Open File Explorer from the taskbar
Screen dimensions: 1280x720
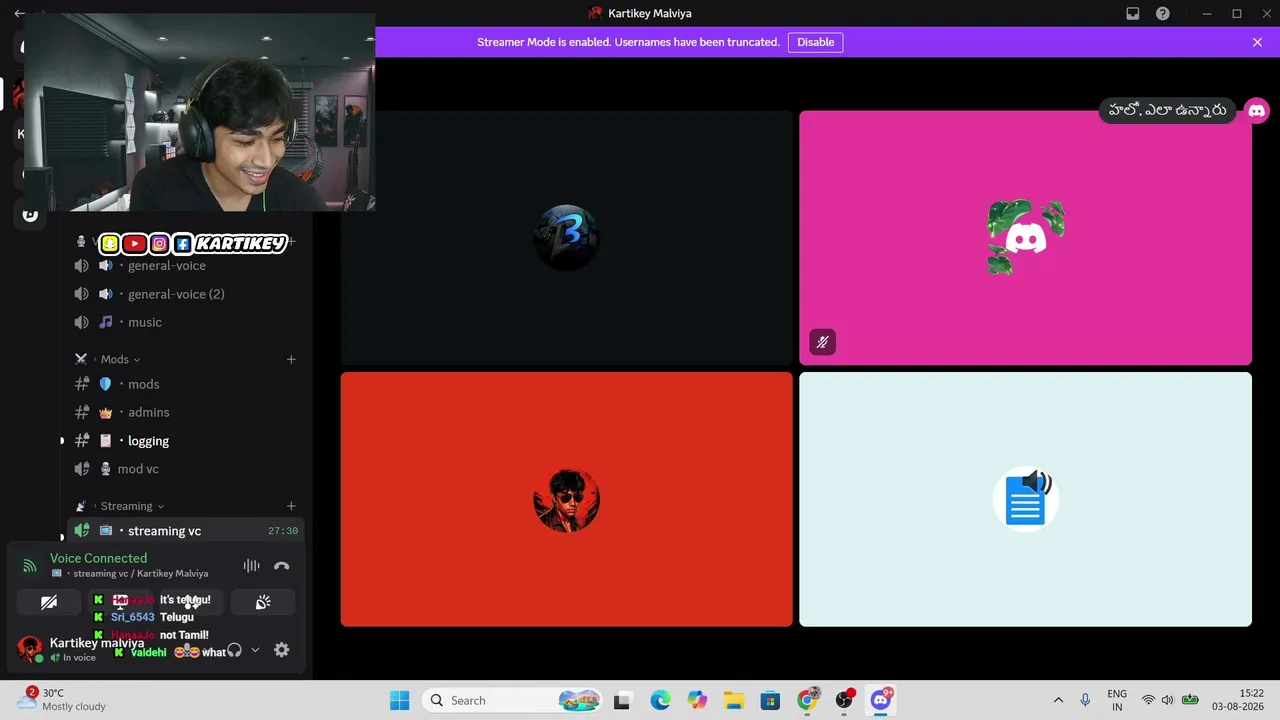734,700
